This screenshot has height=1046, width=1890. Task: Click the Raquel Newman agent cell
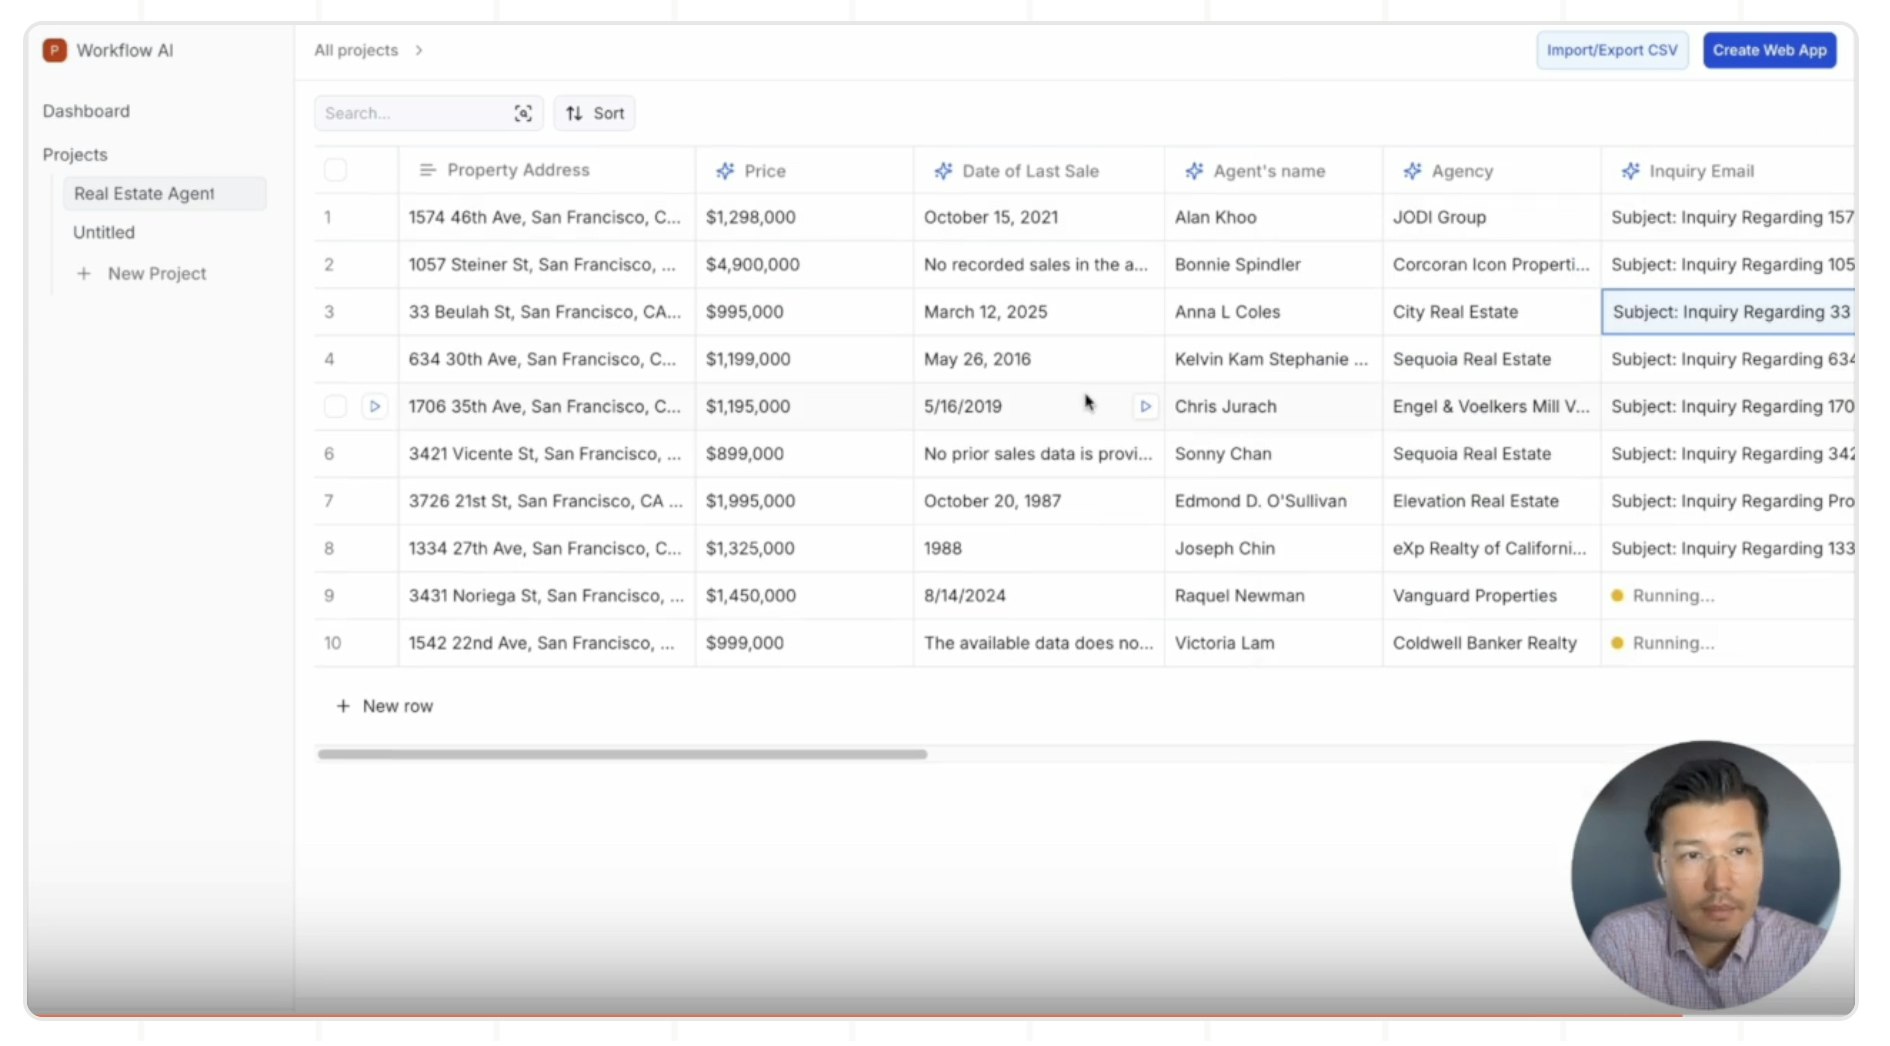1274,596
